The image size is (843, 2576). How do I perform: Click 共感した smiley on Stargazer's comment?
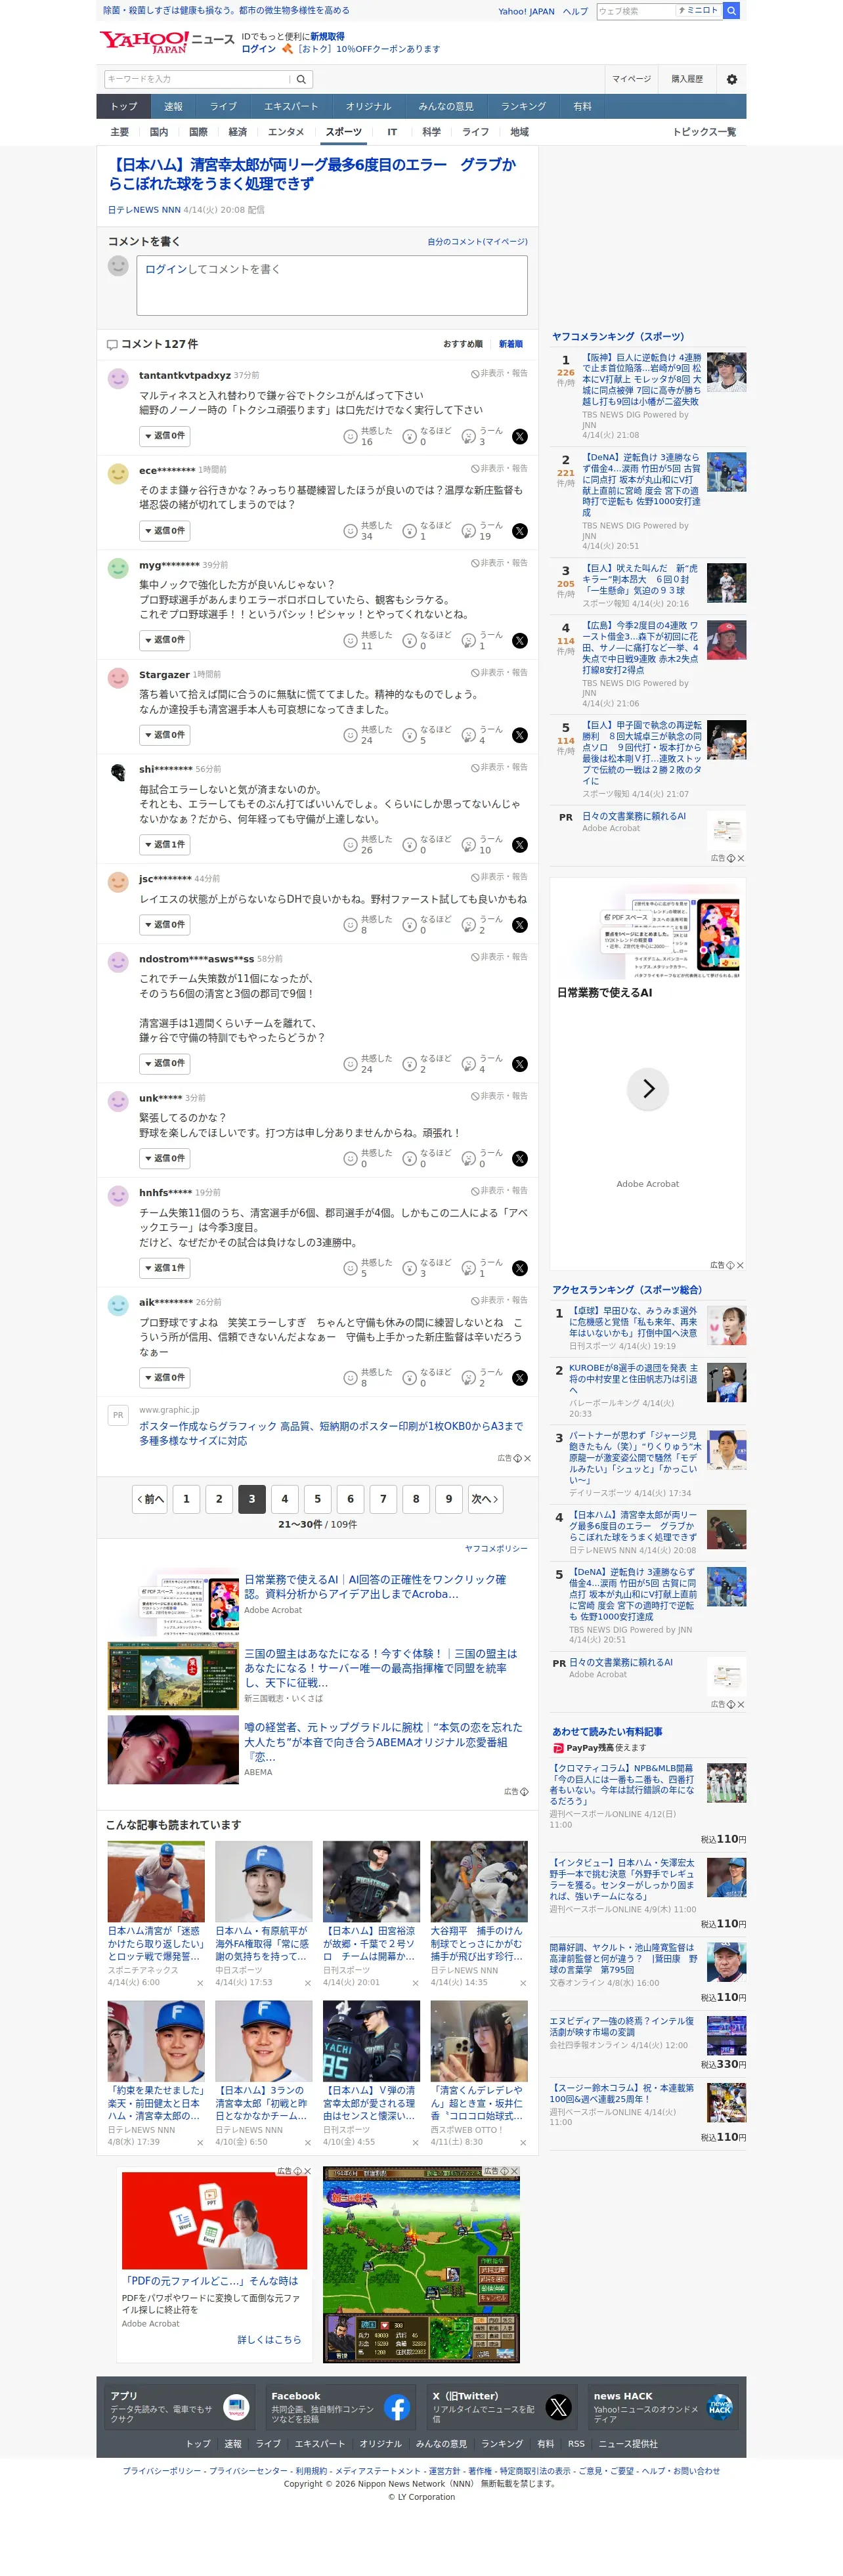click(x=350, y=735)
